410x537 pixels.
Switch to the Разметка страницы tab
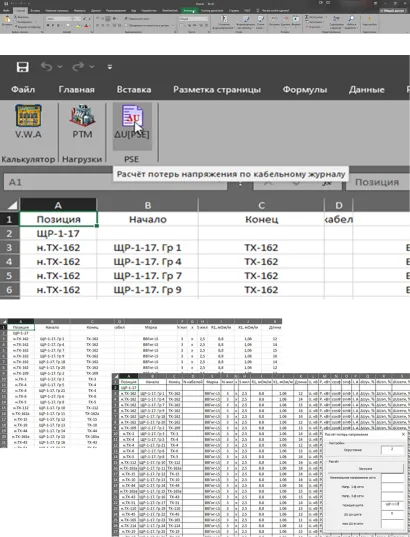tap(217, 90)
